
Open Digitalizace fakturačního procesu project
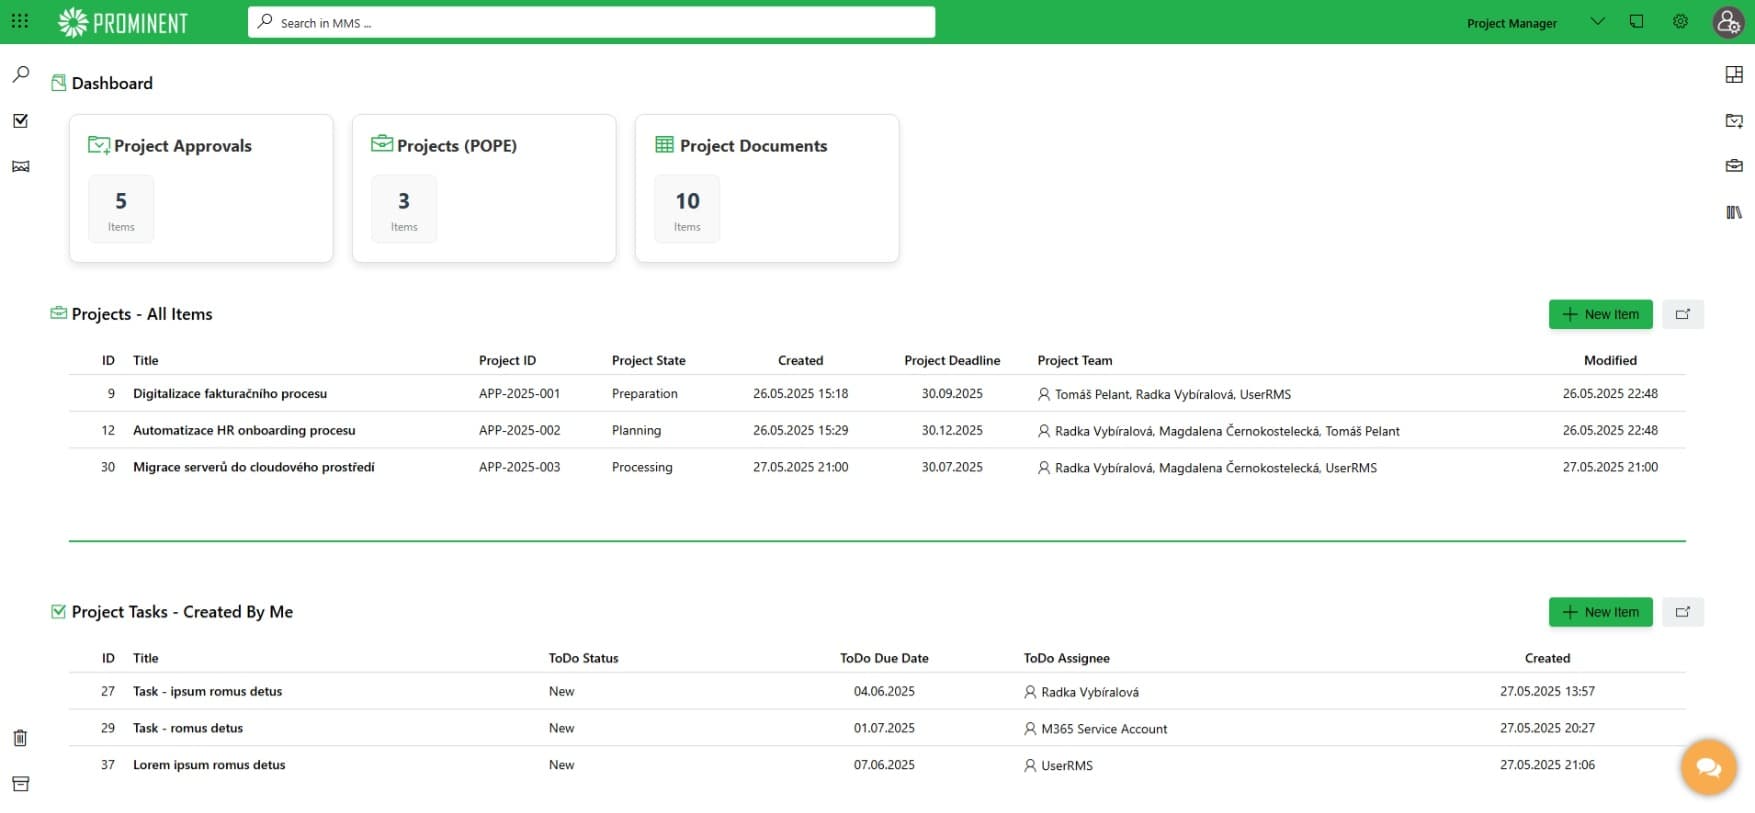coord(230,393)
